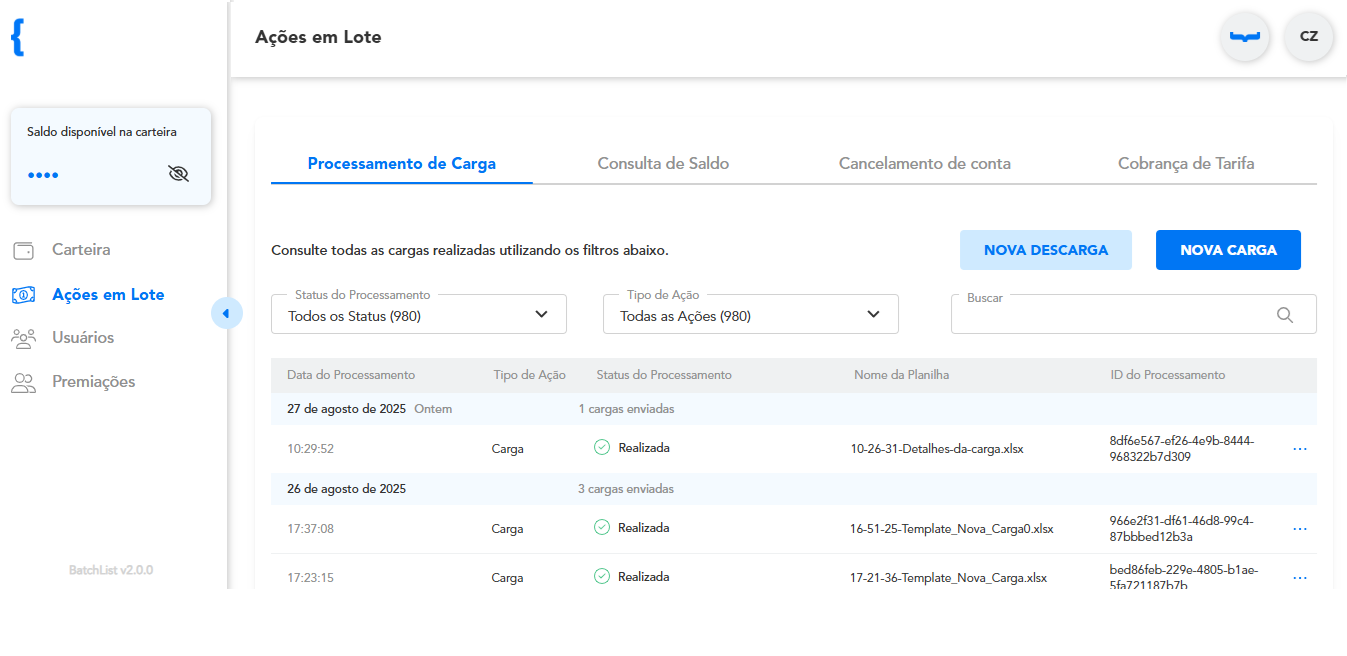Click the Realizada check icon in 17:23:15 row
The height and width of the screenshot is (656, 1347).
(602, 576)
